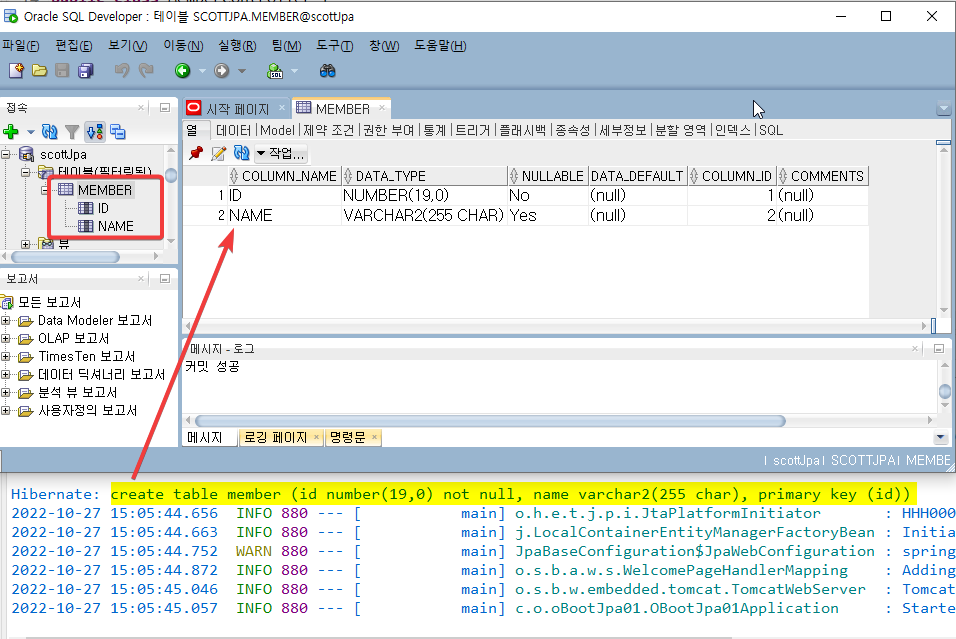Expand the 뷰 views node
Image resolution: width=956 pixels, height=639 pixels.
click(25, 244)
